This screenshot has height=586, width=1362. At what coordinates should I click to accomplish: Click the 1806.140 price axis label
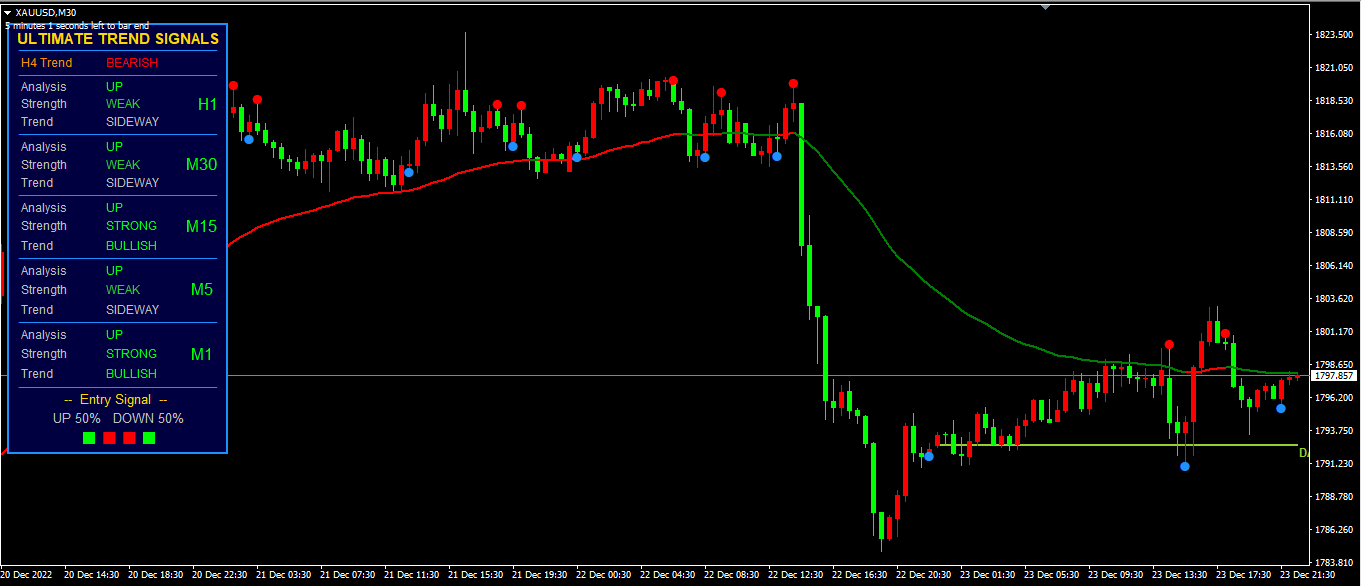[1335, 266]
